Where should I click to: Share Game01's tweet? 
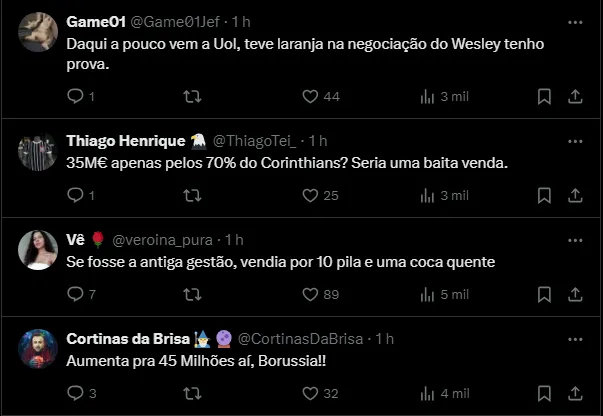(x=575, y=96)
